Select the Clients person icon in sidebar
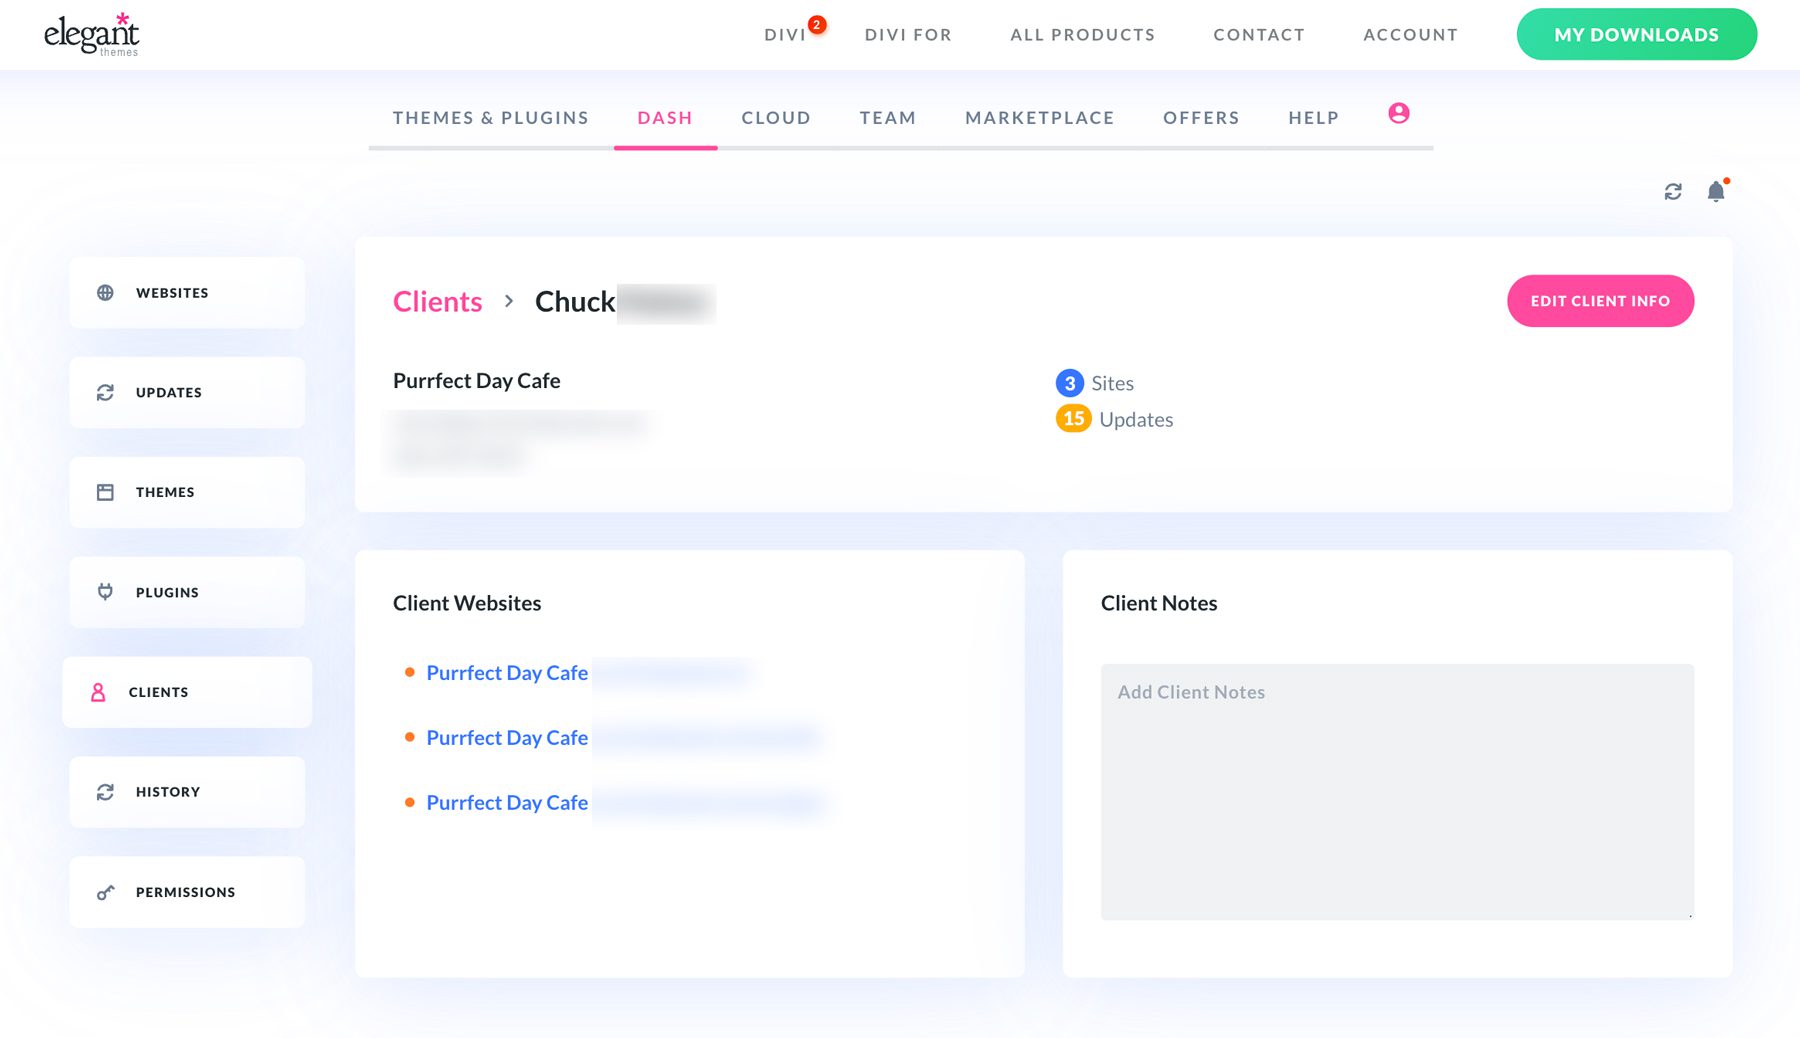This screenshot has width=1800, height=1038. click(97, 692)
